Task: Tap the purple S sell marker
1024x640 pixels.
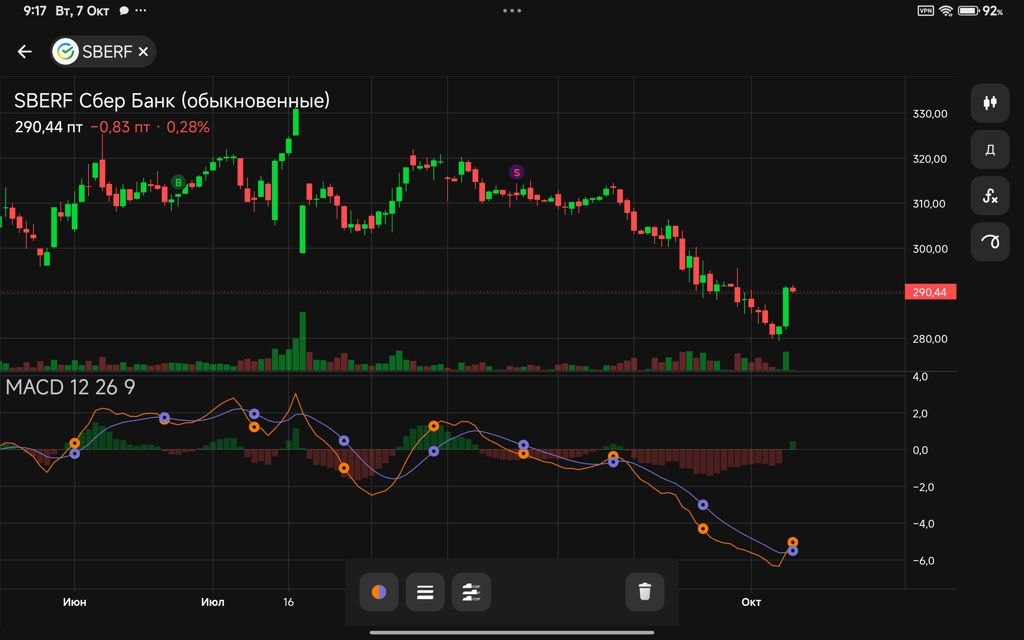Action: click(x=517, y=172)
